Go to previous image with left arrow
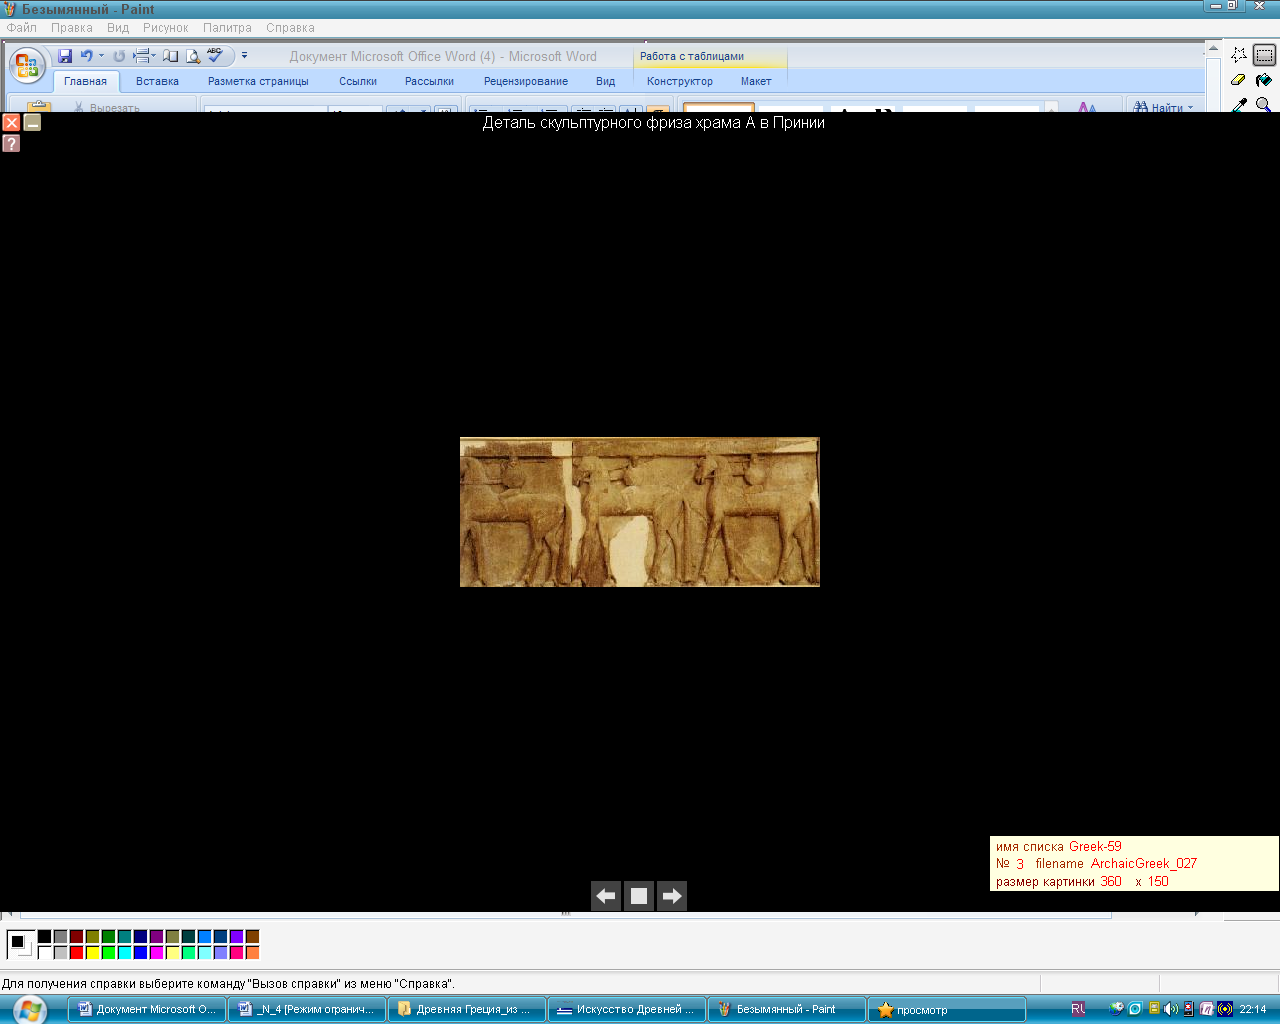The height and width of the screenshot is (1024, 1280). [x=606, y=896]
